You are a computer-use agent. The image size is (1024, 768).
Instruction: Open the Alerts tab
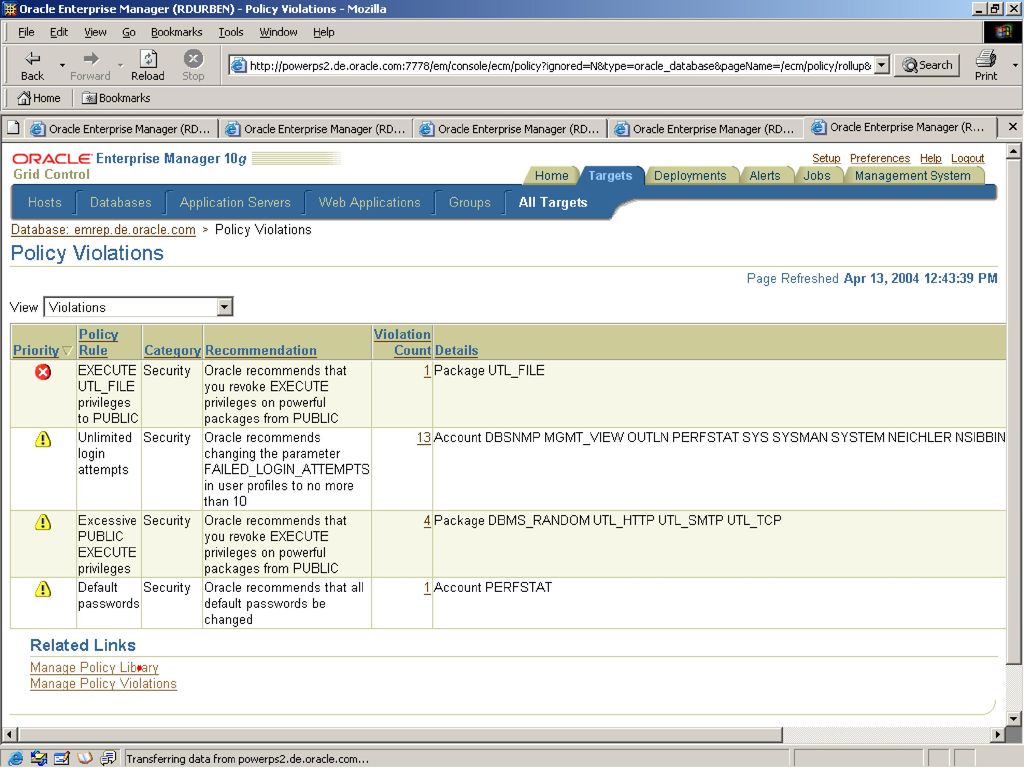[765, 176]
